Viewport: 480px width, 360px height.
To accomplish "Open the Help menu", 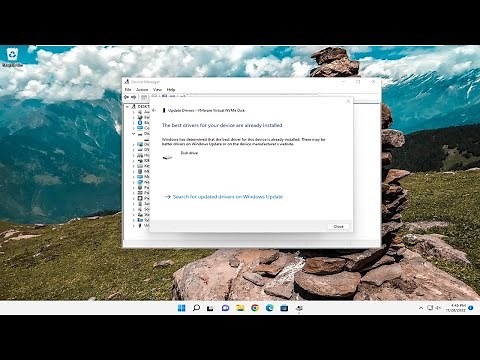I will tap(171, 90).
